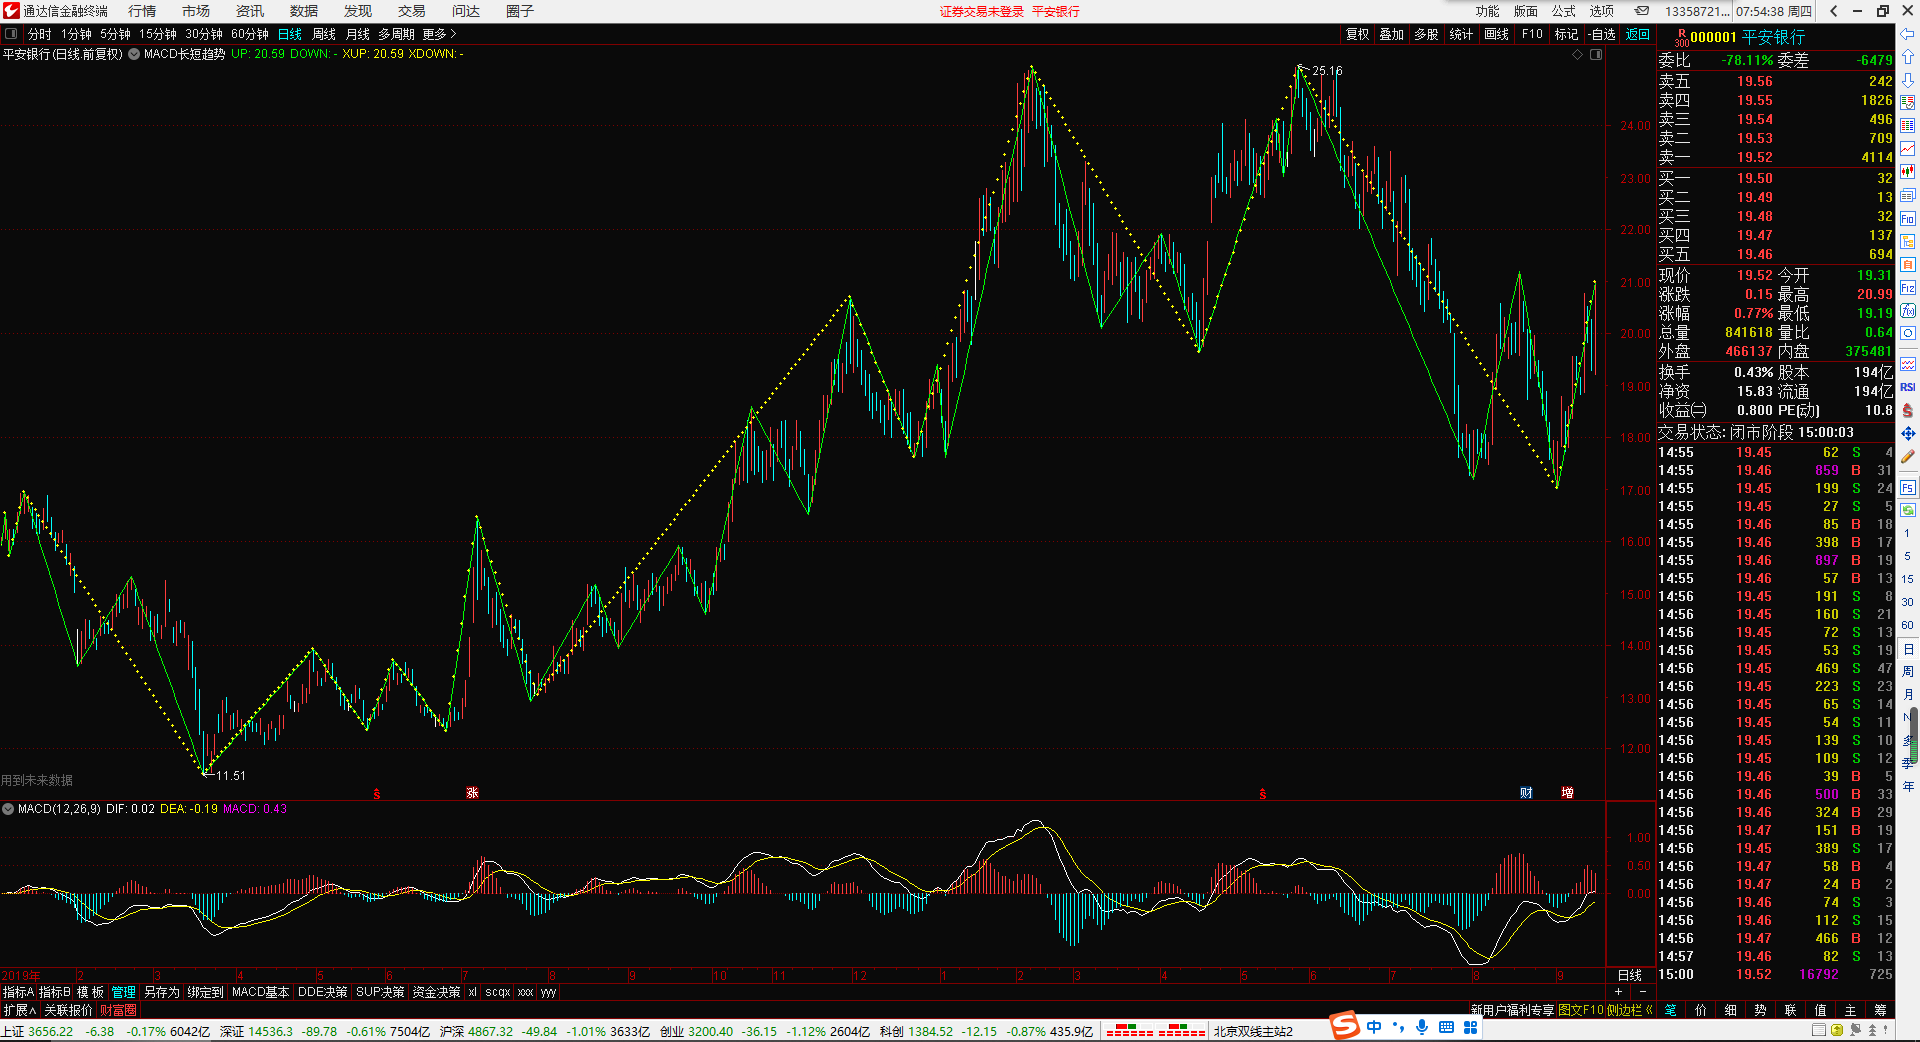Click the right side vertical scrollbar
Image resolution: width=1920 pixels, height=1042 pixels.
(1914, 736)
